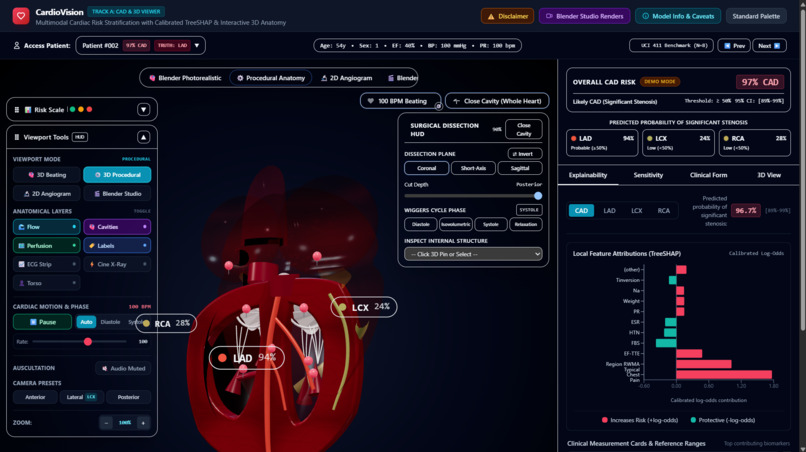This screenshot has width=806, height=452.
Task: Open Blender Studio Renders
Action: 584,16
